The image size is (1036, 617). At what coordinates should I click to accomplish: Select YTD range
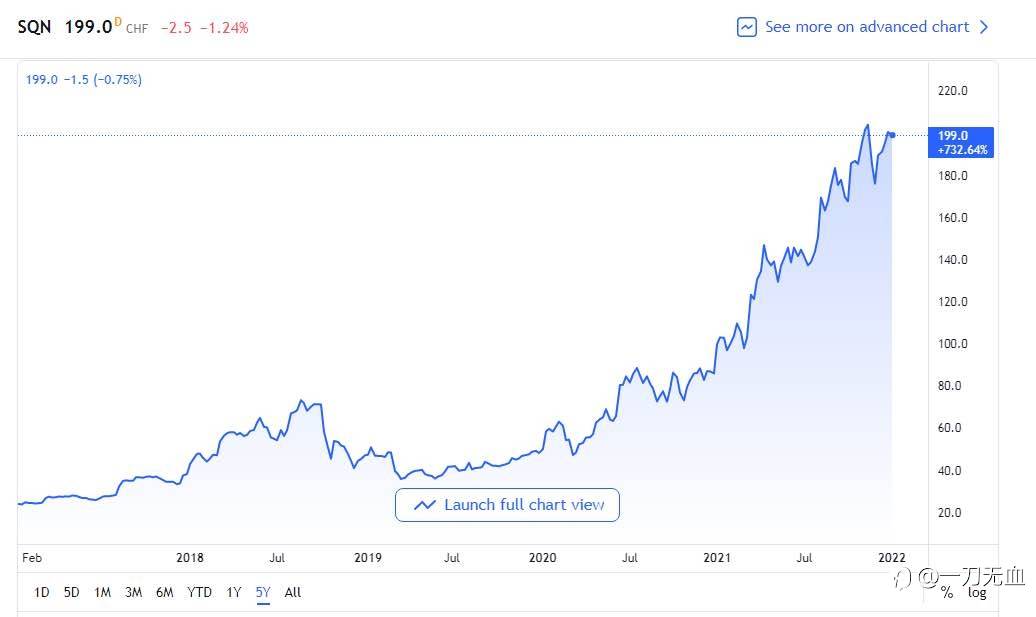[x=200, y=592]
